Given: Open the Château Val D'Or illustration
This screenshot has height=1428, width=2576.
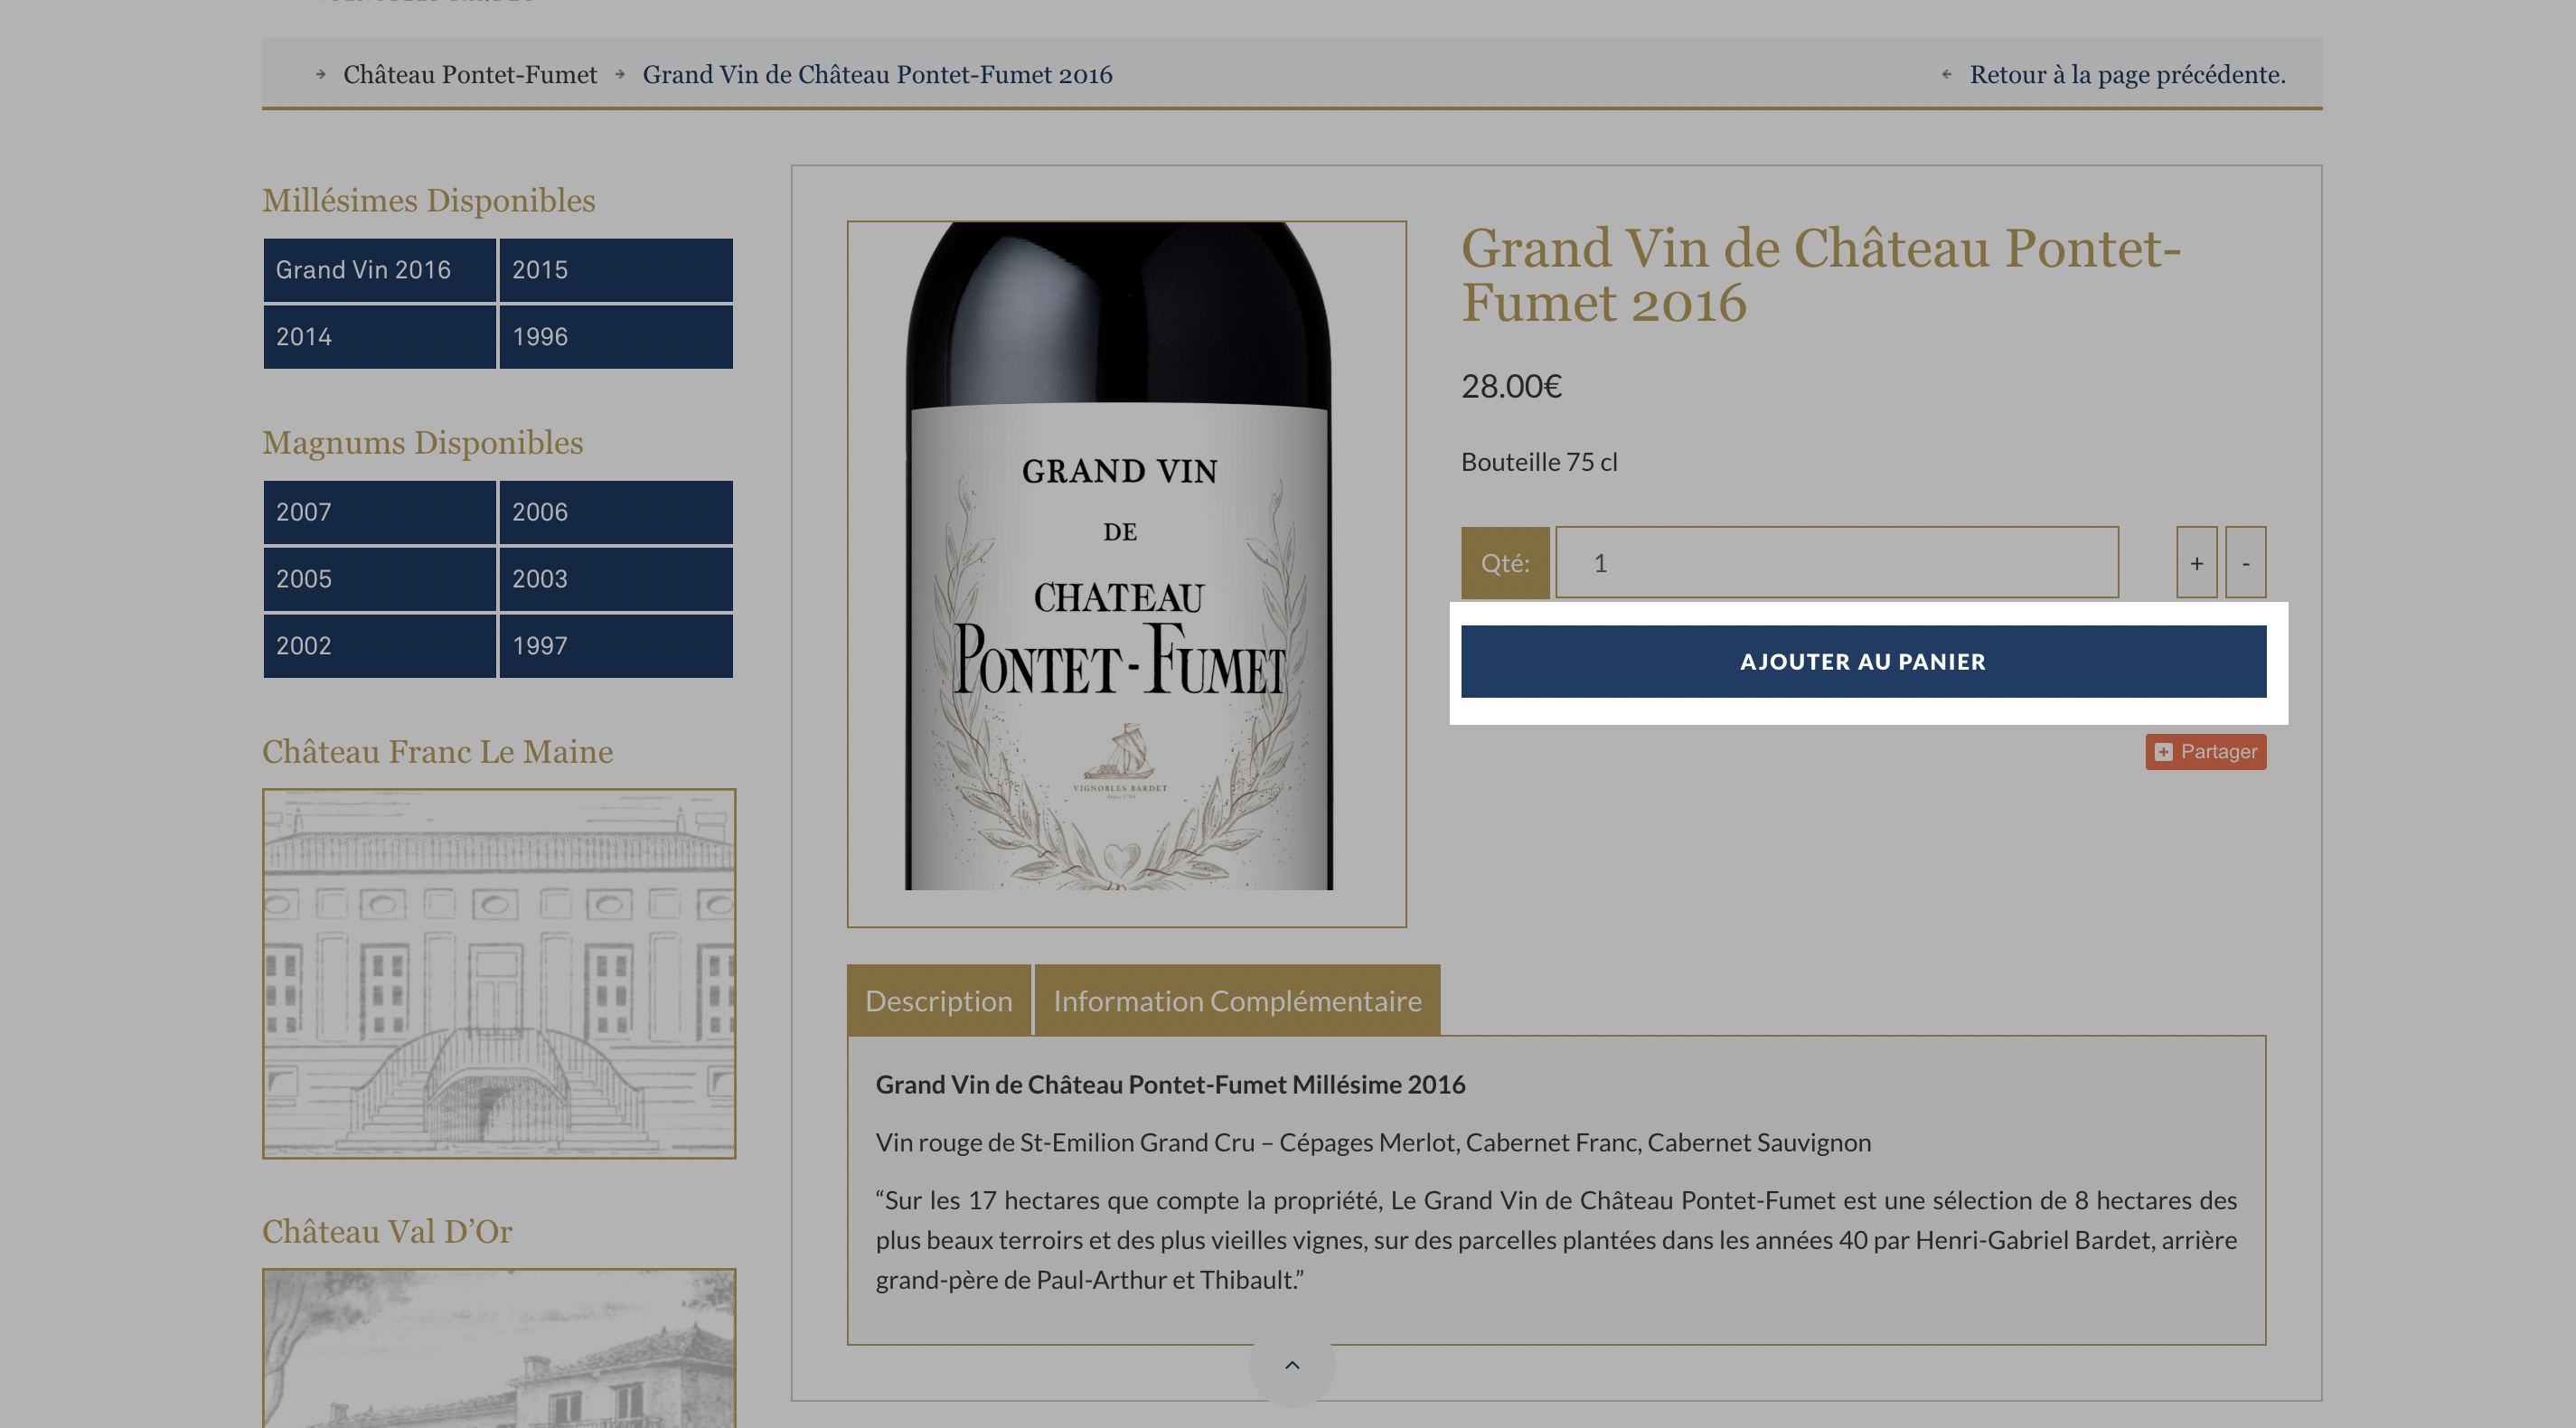Looking at the screenshot, I should click(x=499, y=1348).
